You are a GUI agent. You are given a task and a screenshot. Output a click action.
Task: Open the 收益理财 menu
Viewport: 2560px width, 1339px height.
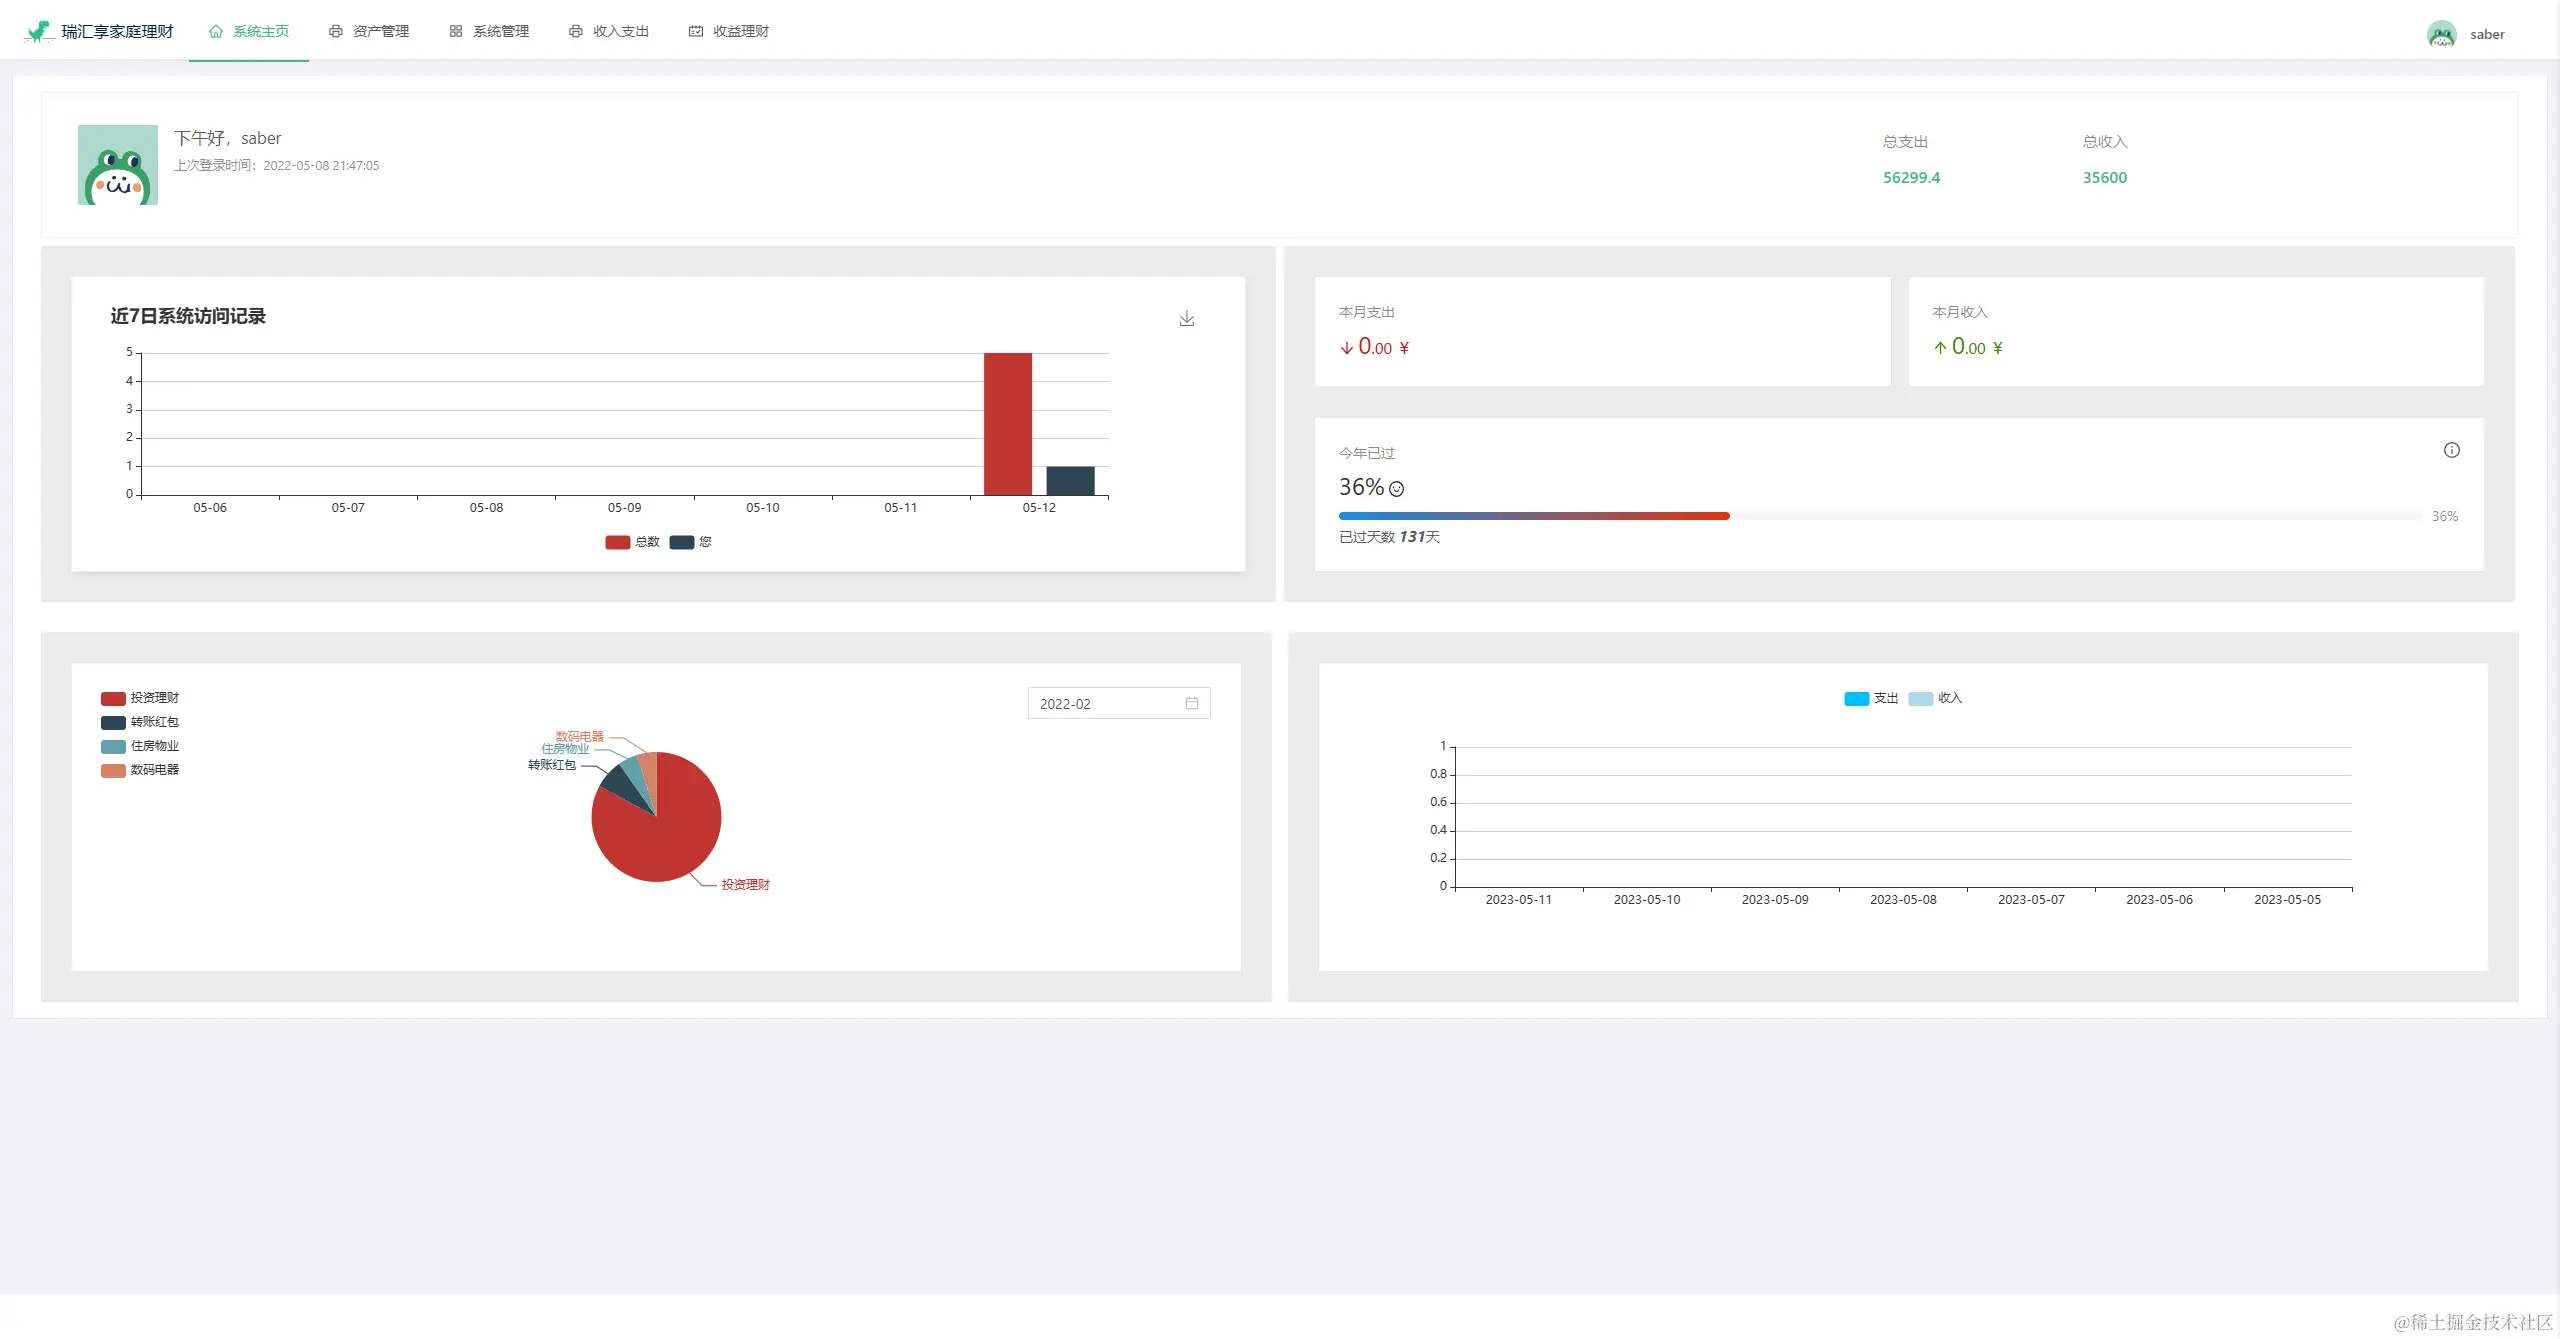(740, 31)
